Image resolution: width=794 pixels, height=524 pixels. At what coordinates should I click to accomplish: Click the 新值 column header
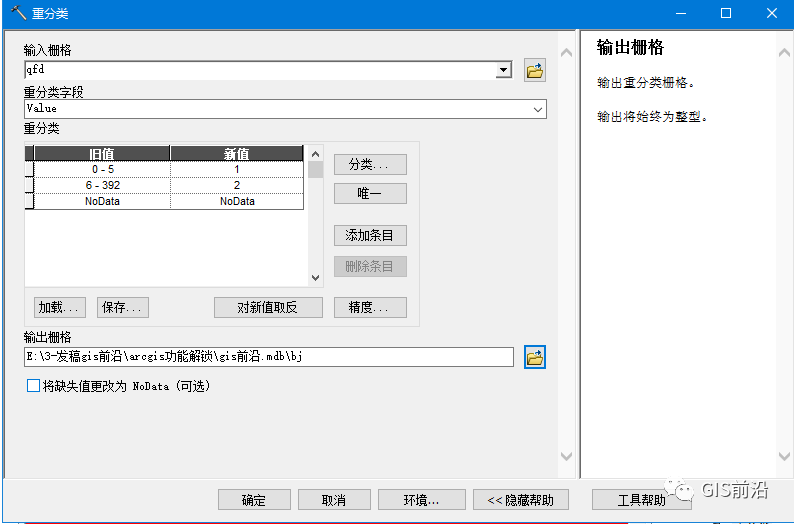pyautogui.click(x=236, y=153)
